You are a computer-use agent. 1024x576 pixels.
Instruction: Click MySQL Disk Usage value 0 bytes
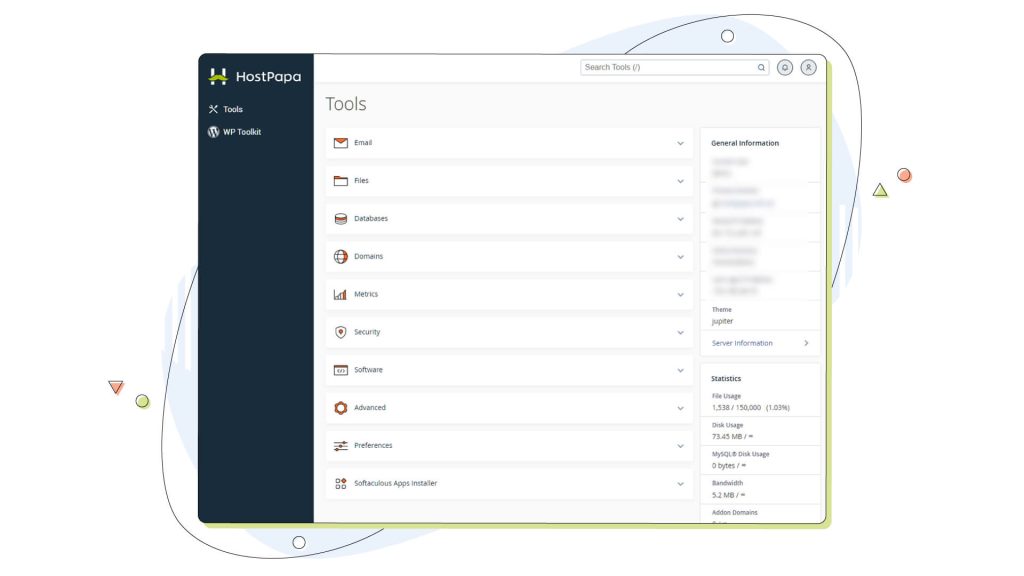(729, 466)
